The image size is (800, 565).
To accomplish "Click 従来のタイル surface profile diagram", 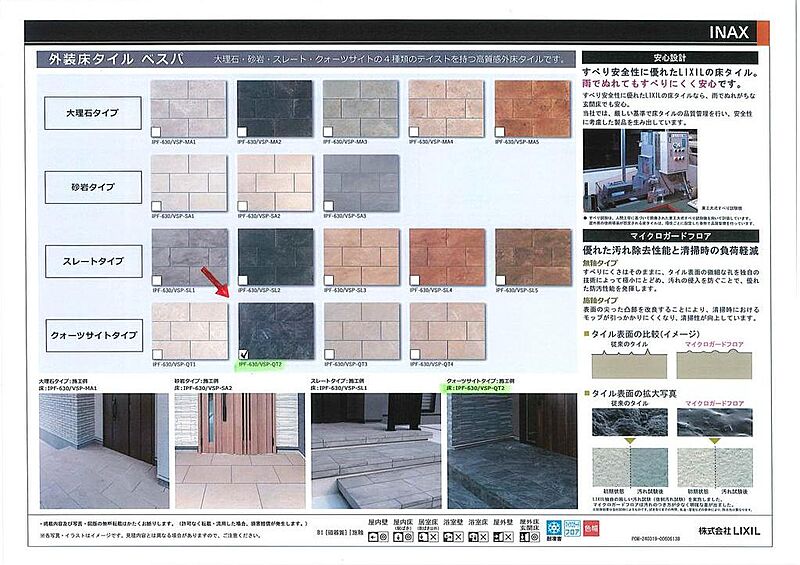I will pyautogui.click(x=629, y=364).
